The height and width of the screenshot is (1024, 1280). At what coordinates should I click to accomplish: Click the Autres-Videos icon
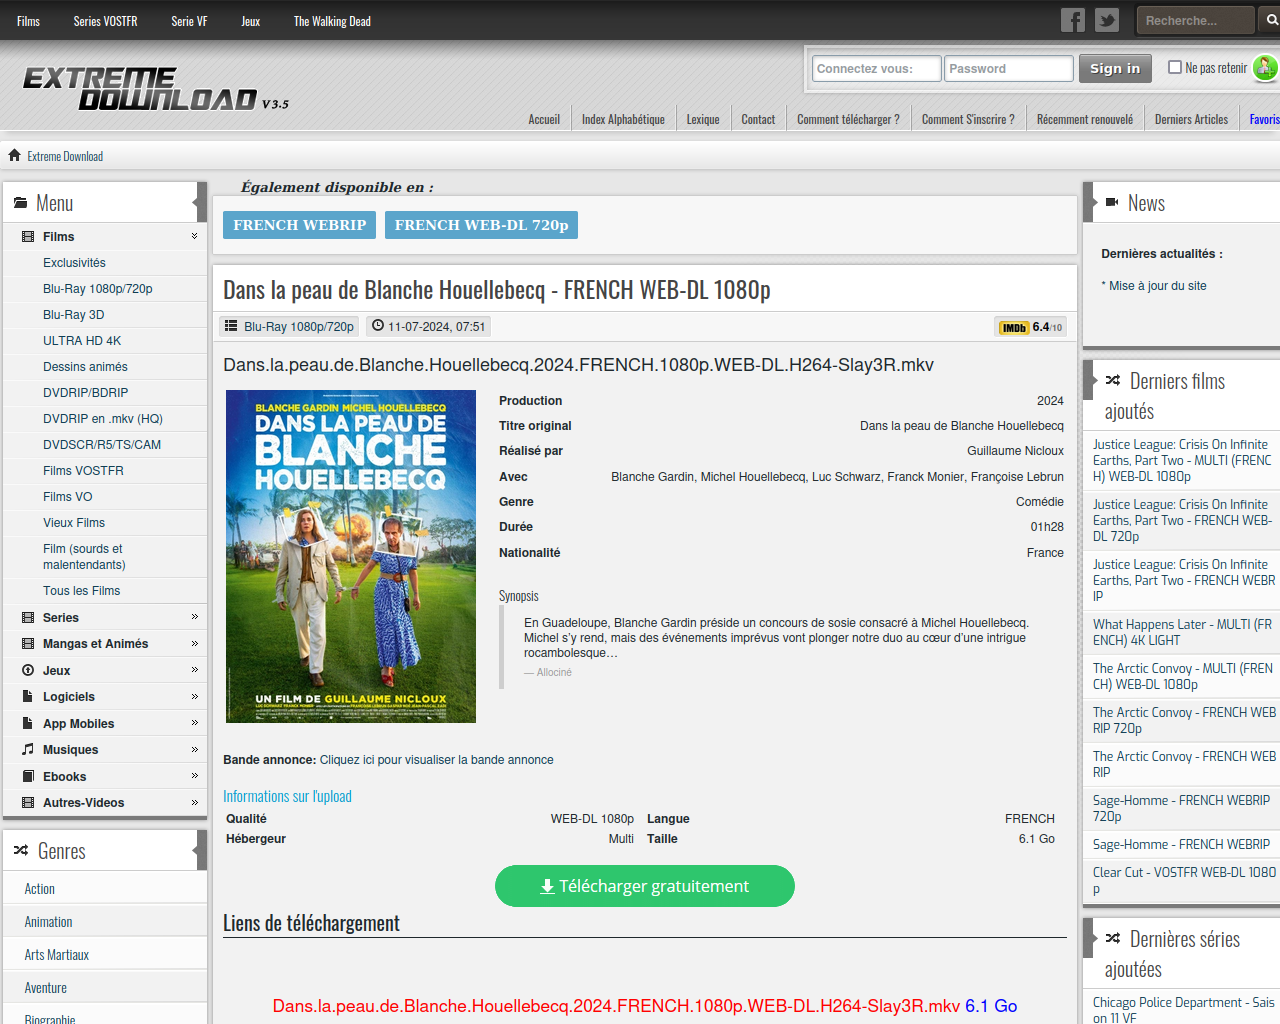point(28,802)
